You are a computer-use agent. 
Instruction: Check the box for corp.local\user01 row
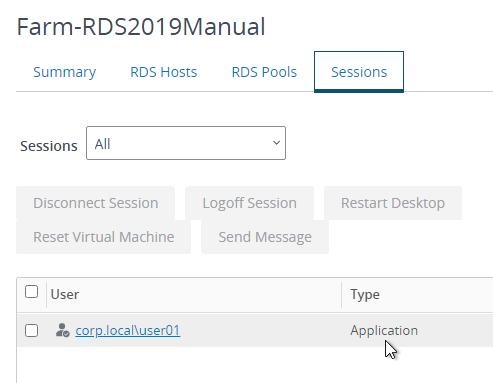click(x=32, y=331)
